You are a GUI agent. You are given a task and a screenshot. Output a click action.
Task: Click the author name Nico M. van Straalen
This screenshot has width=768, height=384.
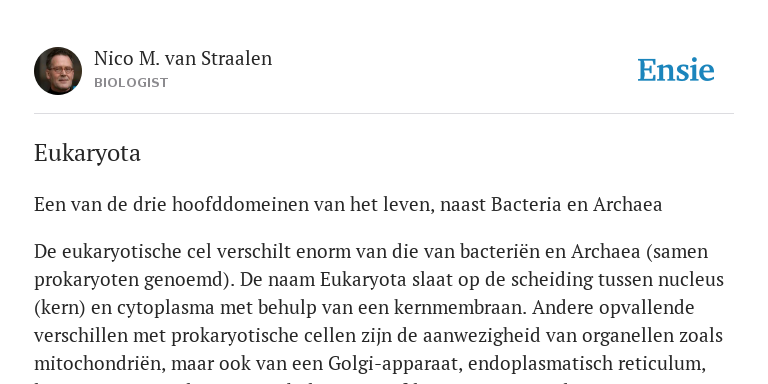coord(183,58)
